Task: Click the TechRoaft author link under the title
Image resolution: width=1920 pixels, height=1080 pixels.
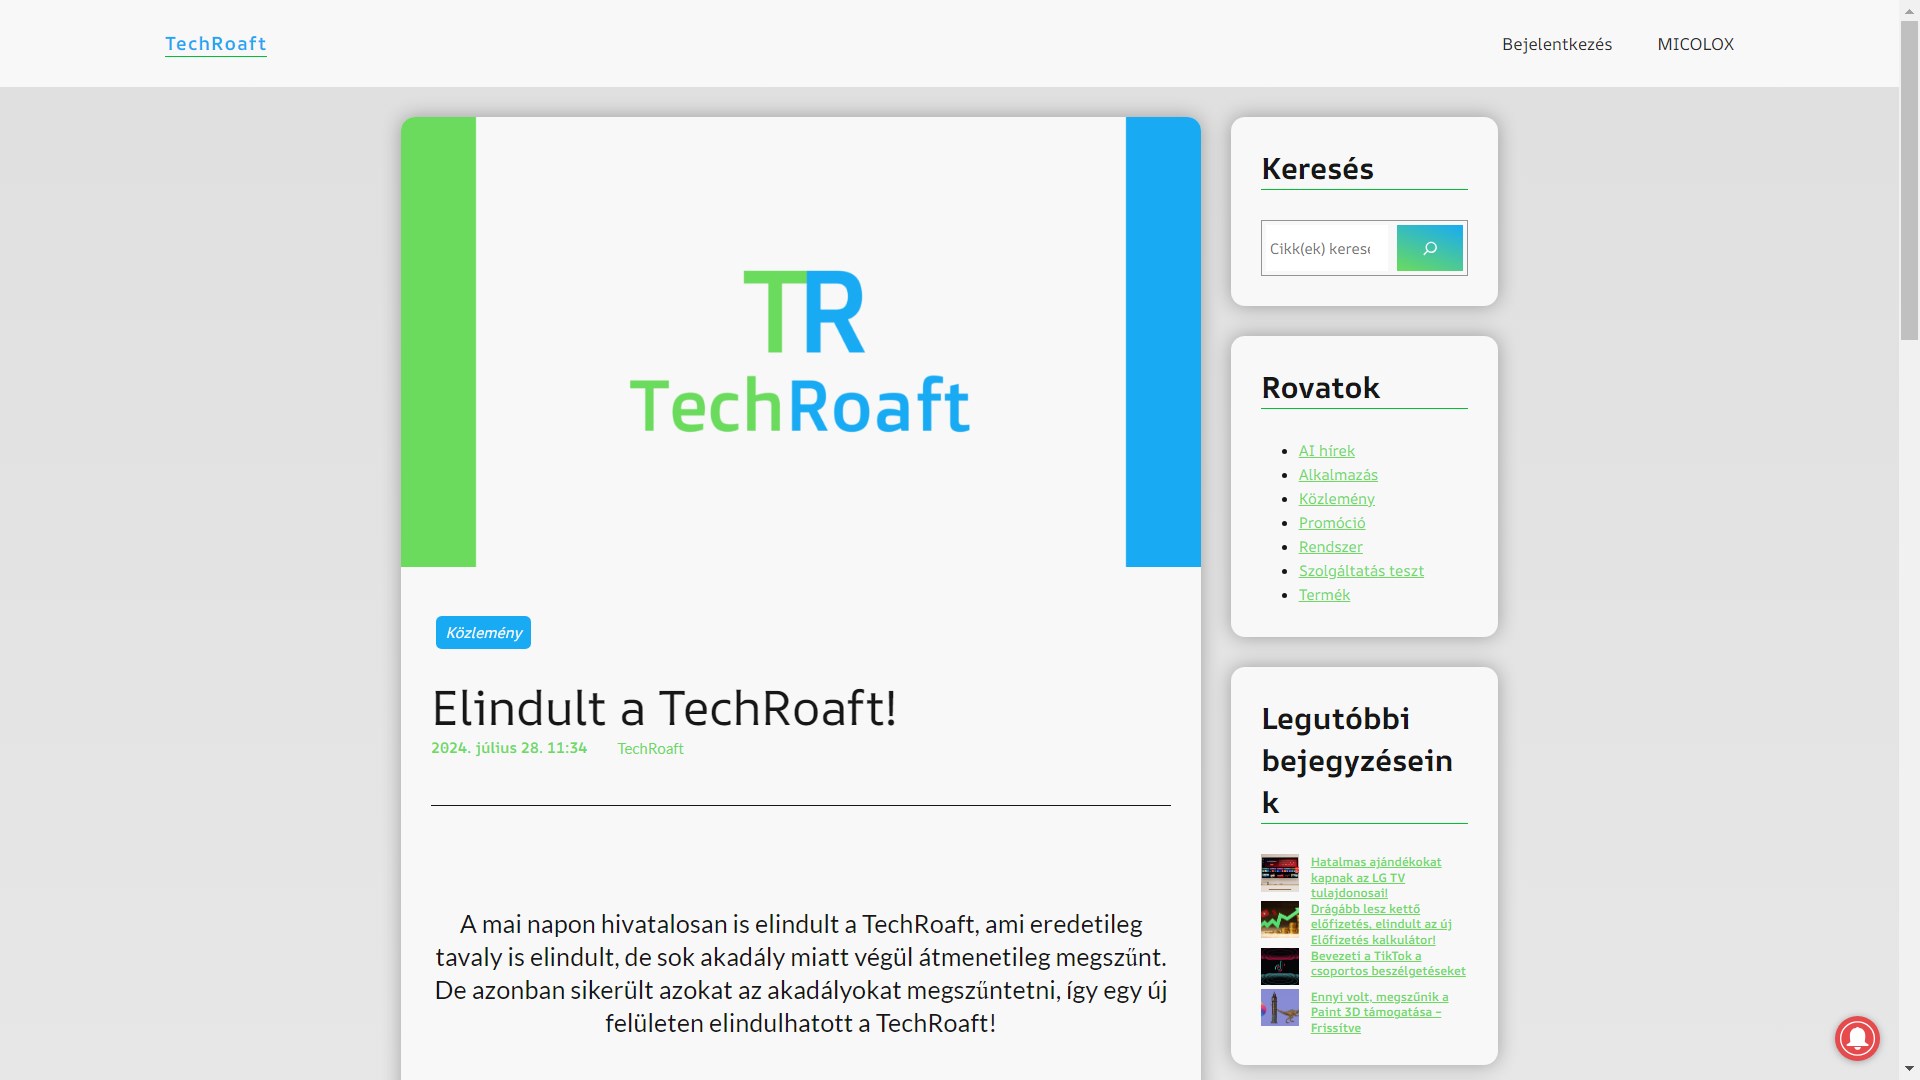Action: tap(650, 749)
